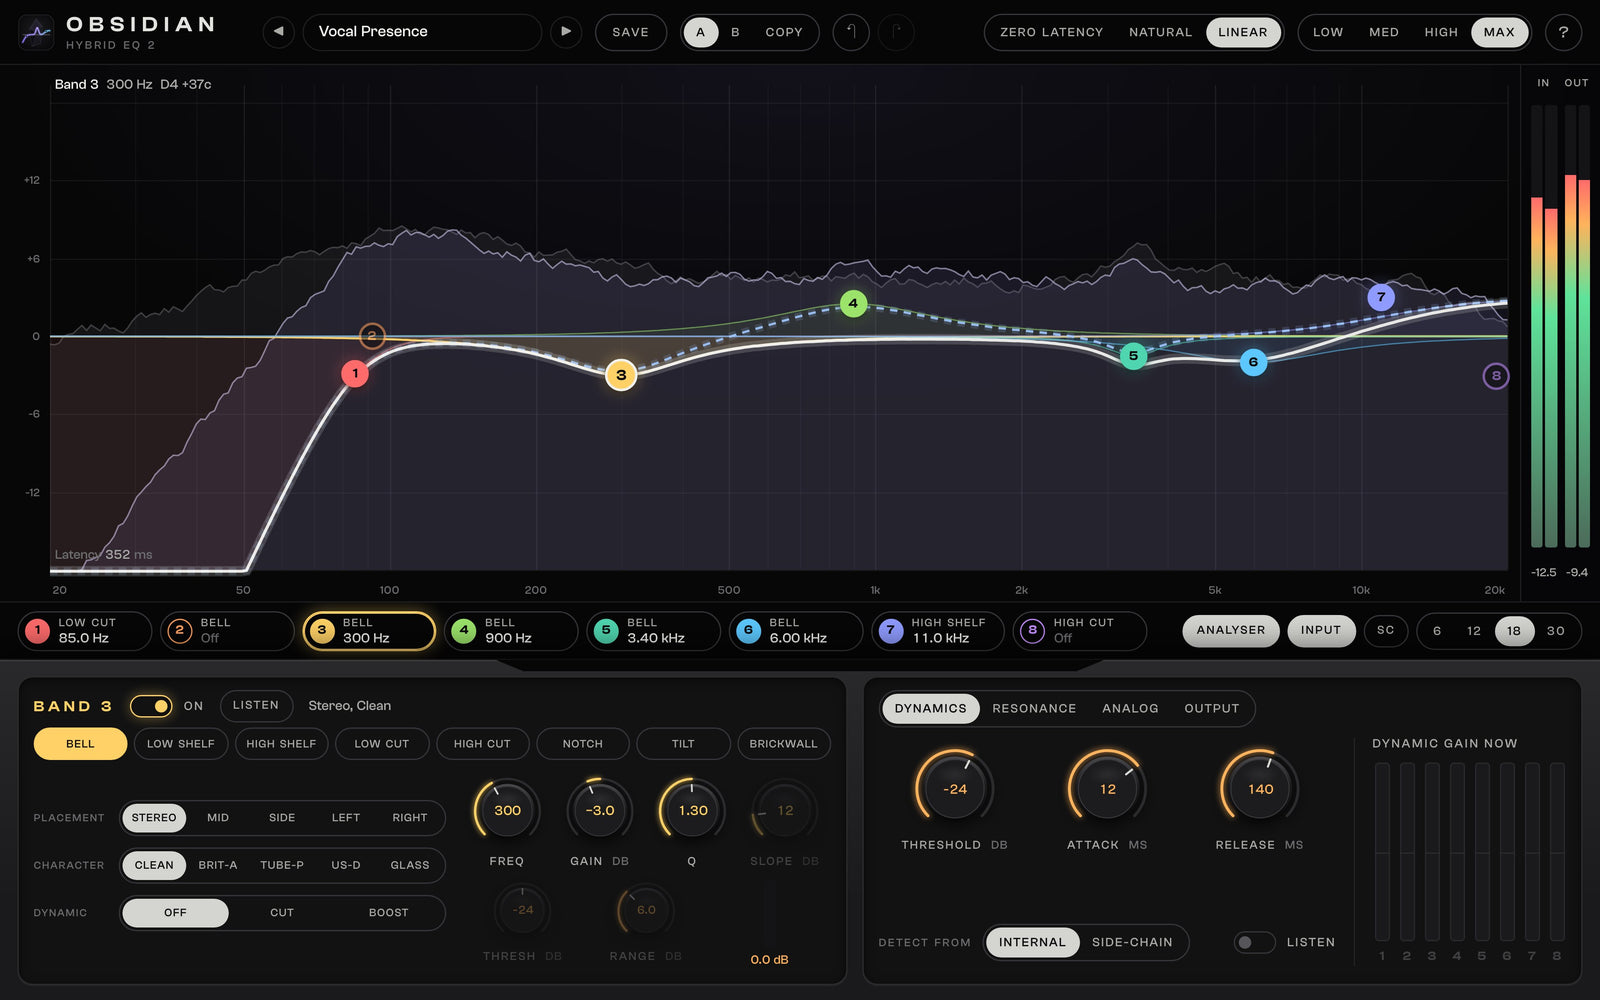Select band 7 purple node on curve
Image resolution: width=1600 pixels, height=1000 pixels.
(1381, 297)
